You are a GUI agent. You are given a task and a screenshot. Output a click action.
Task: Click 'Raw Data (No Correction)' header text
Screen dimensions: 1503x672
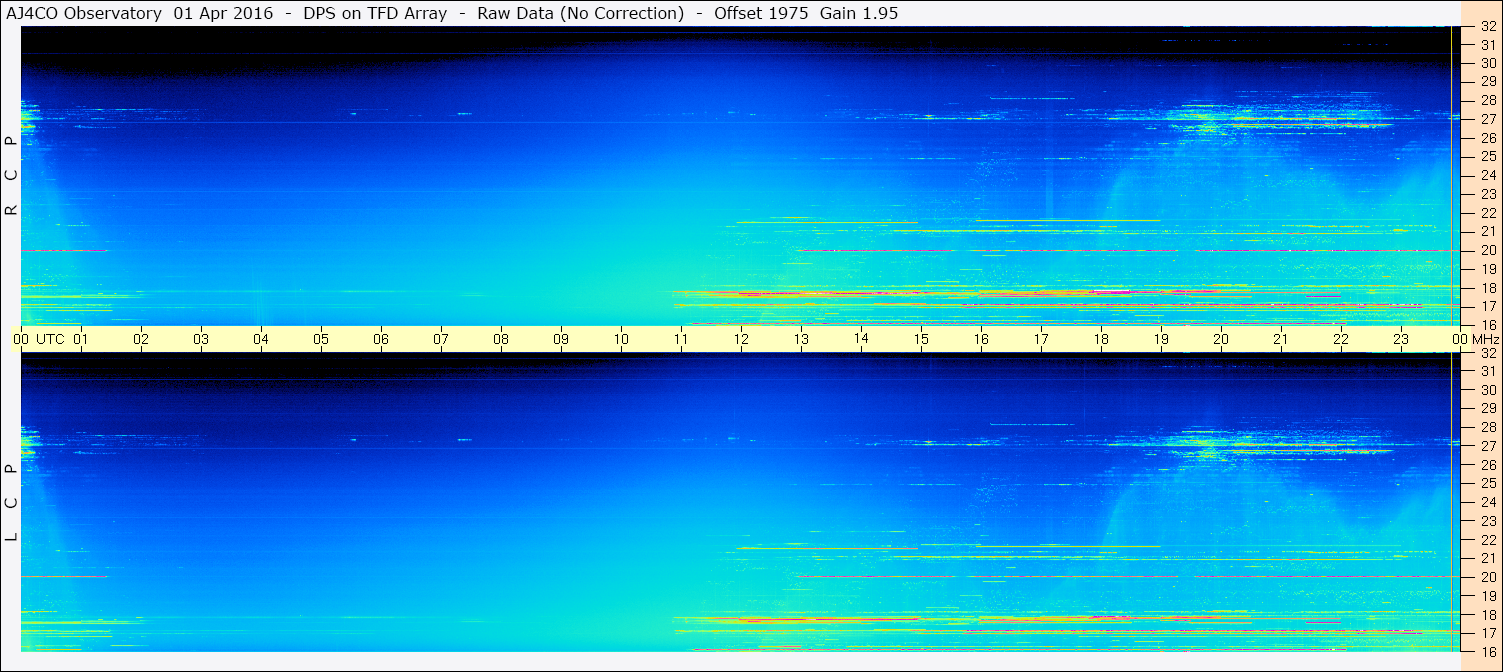581,13
